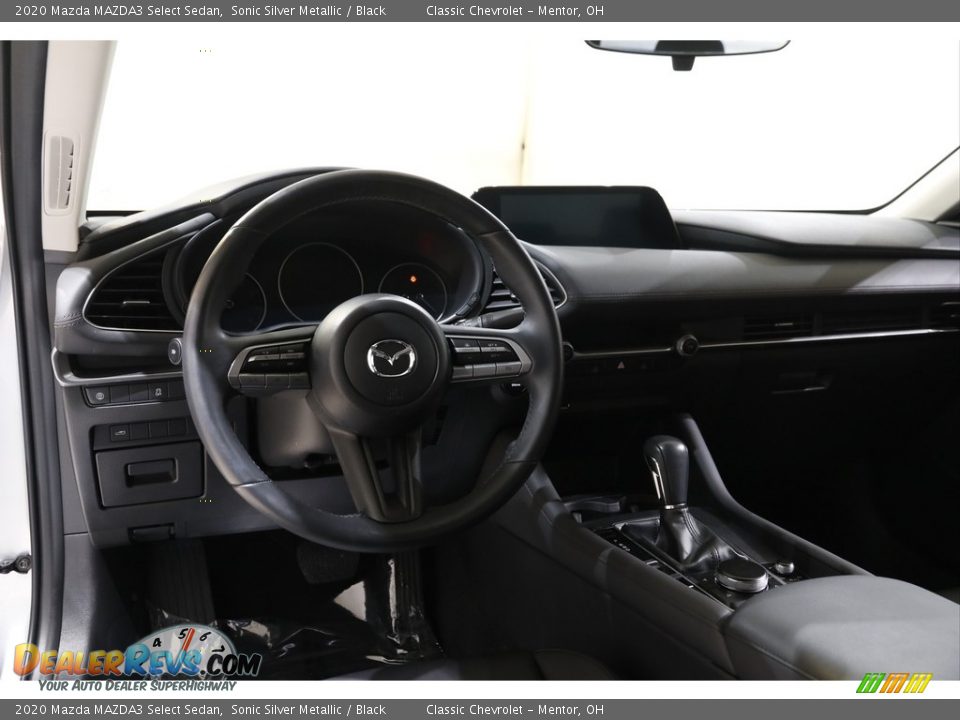Click the DealerRevs.com logo

(x=137, y=658)
